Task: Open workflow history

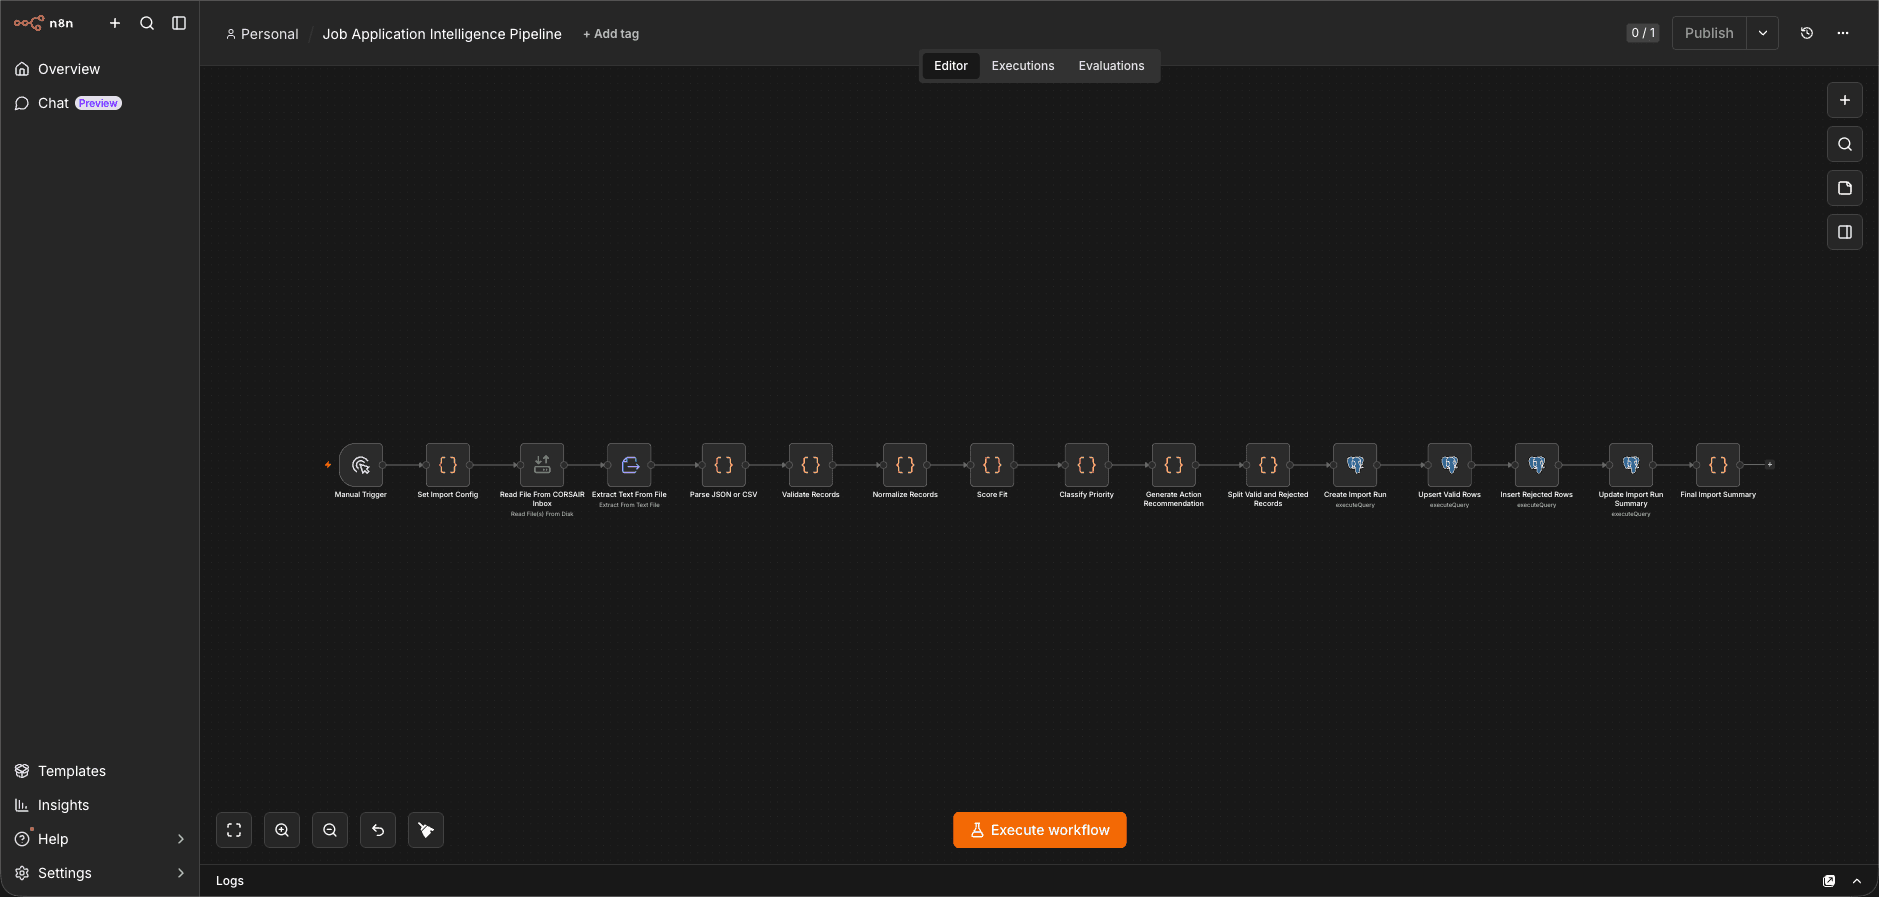Action: [1807, 33]
